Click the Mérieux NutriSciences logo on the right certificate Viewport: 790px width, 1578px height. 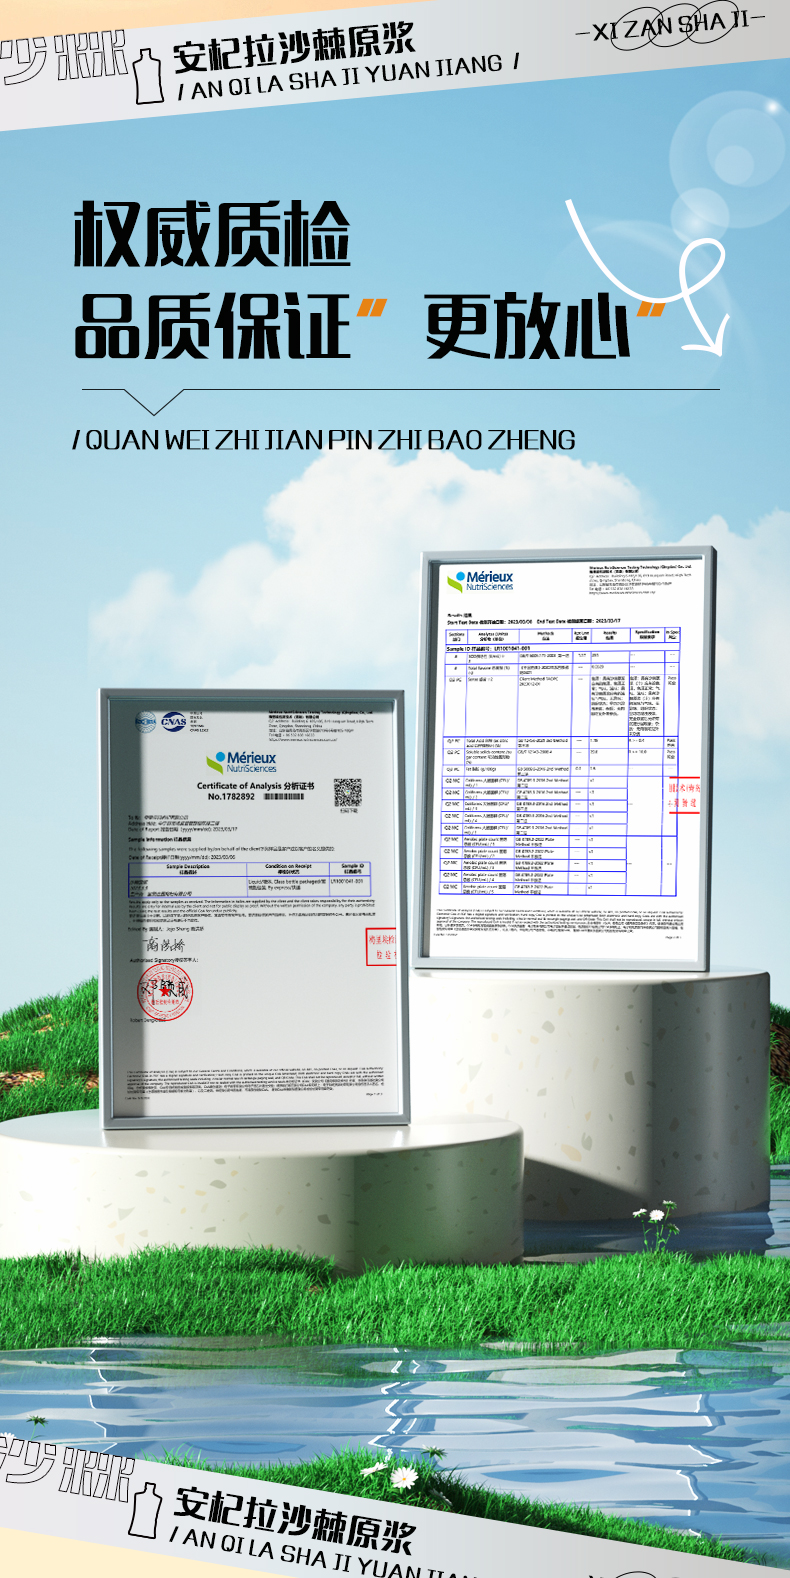pyautogui.click(x=481, y=580)
